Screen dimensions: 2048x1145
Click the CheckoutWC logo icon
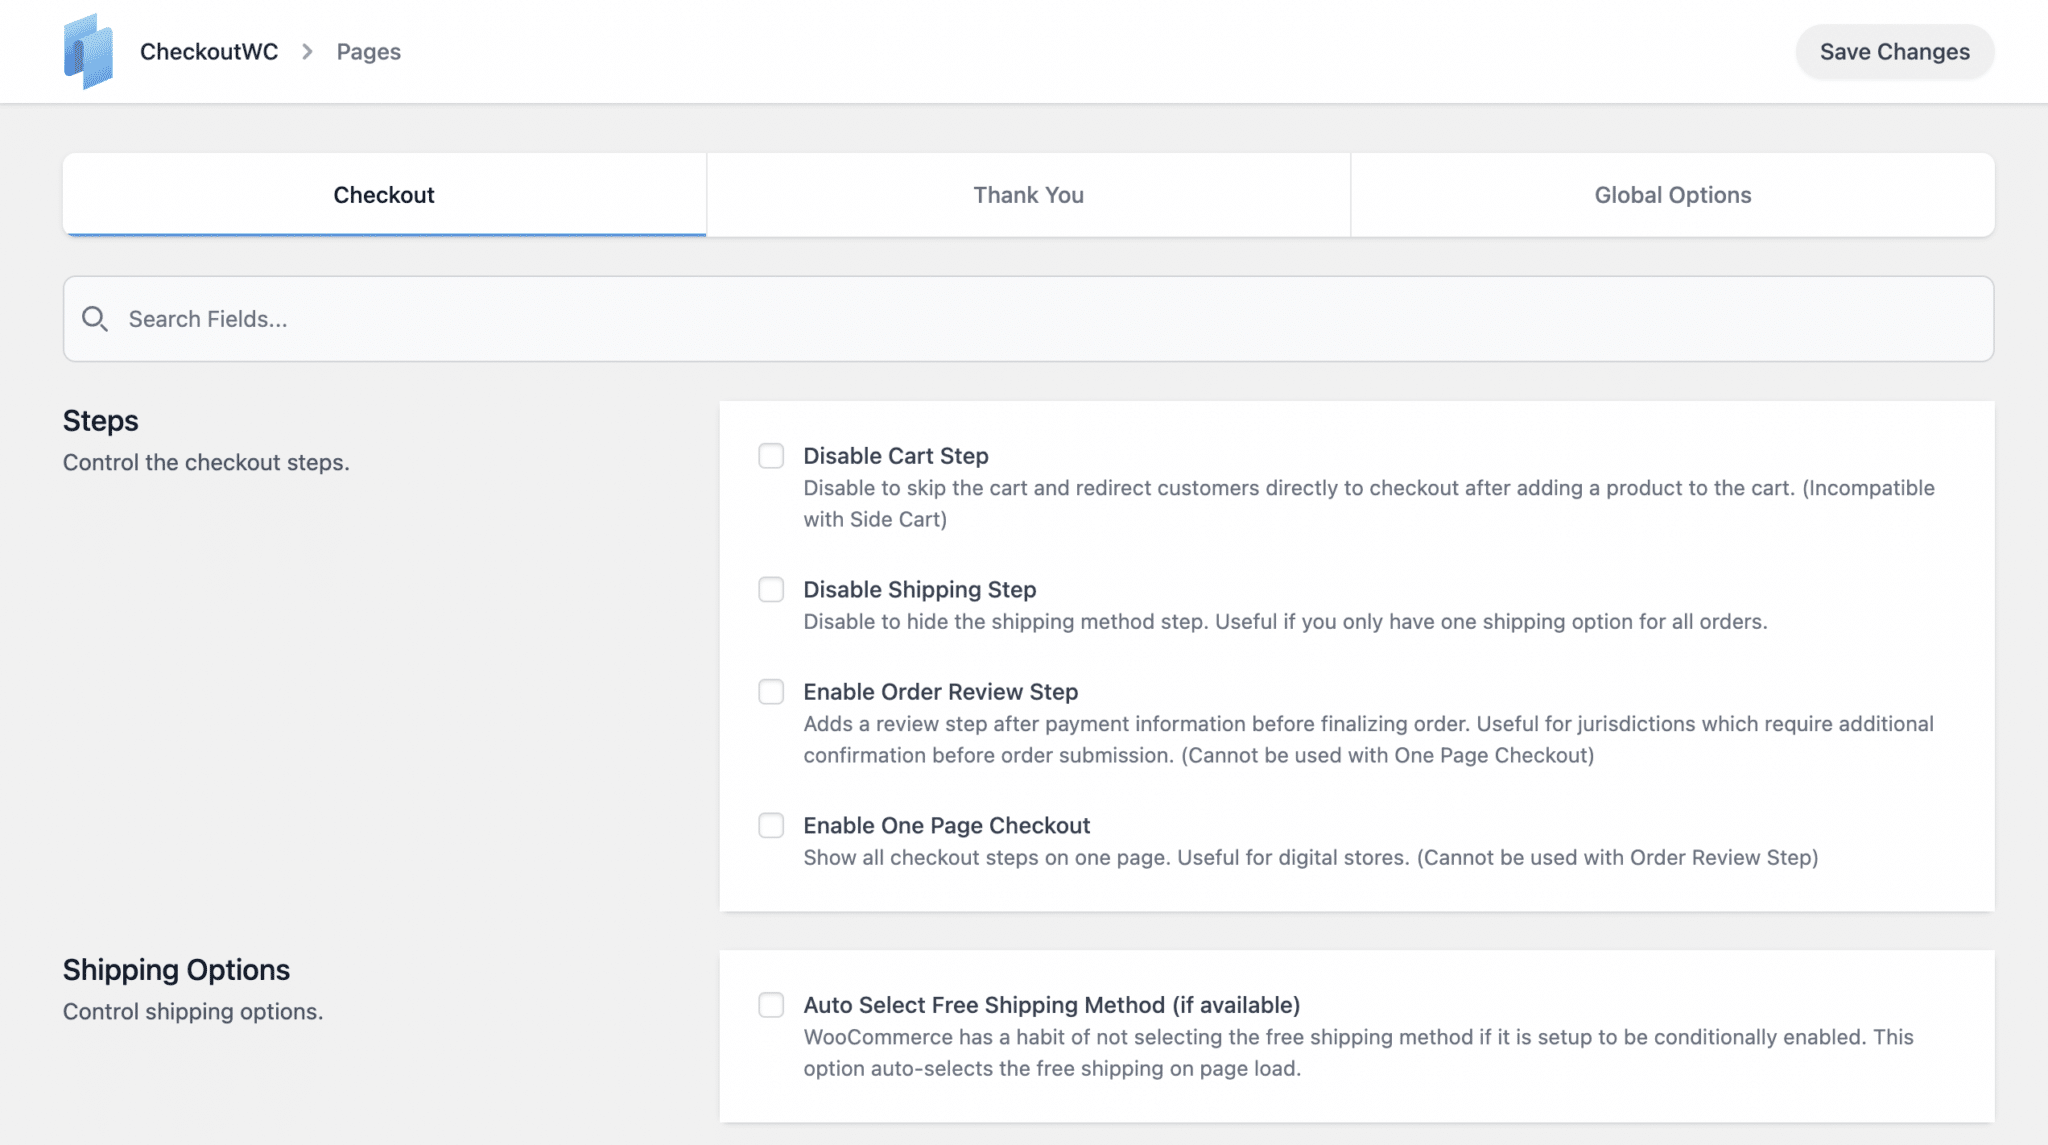pyautogui.click(x=88, y=52)
